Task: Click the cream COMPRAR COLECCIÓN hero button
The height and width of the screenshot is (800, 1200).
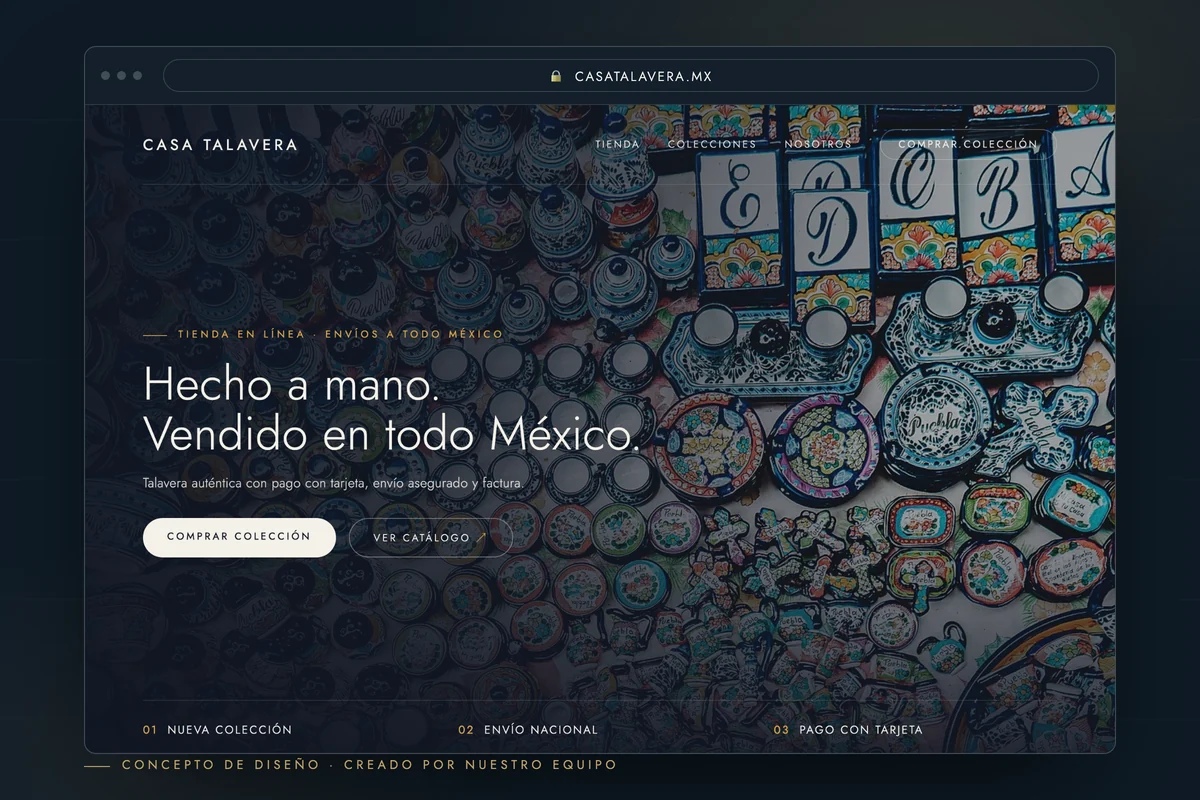Action: point(239,537)
